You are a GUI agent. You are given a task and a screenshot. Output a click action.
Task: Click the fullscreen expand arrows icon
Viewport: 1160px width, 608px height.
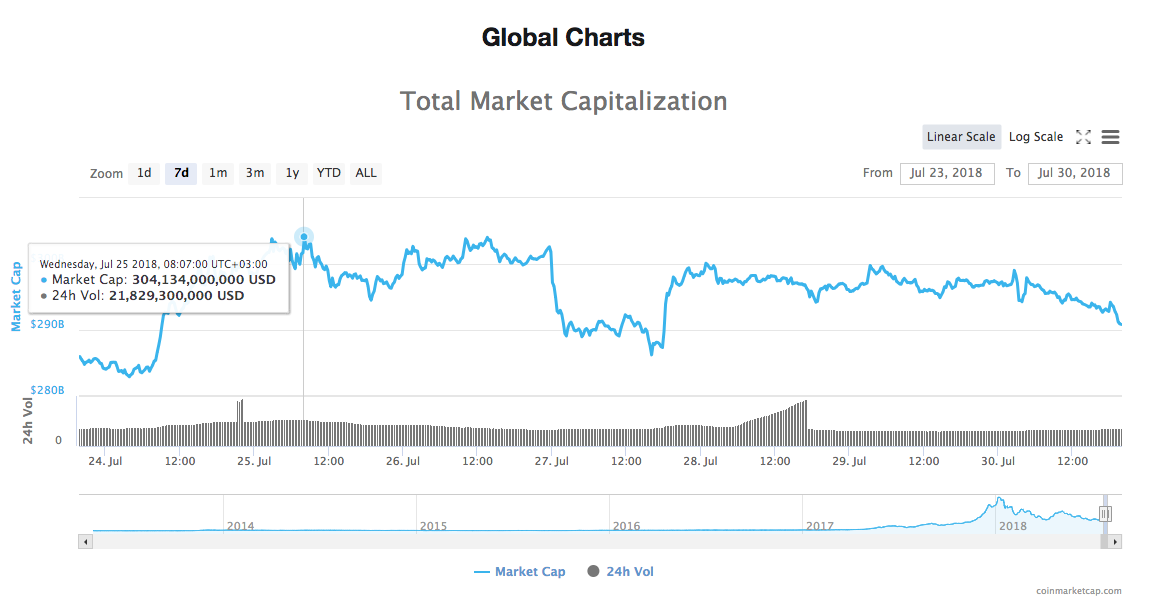tap(1083, 136)
